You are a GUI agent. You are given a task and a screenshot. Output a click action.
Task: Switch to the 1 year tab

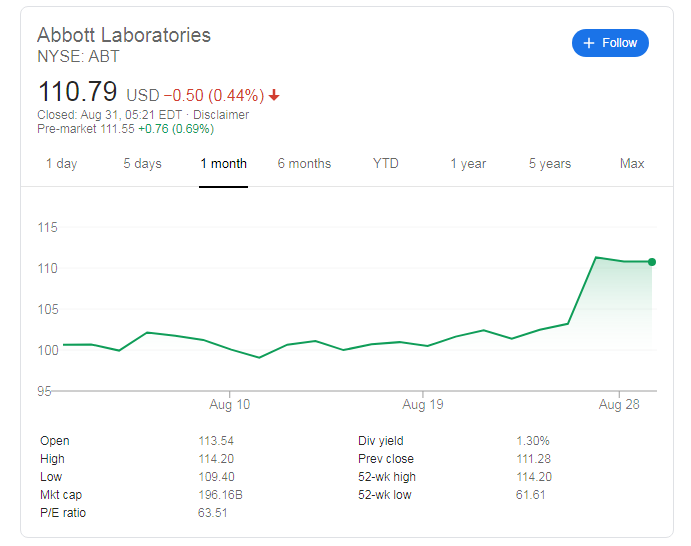coord(468,163)
